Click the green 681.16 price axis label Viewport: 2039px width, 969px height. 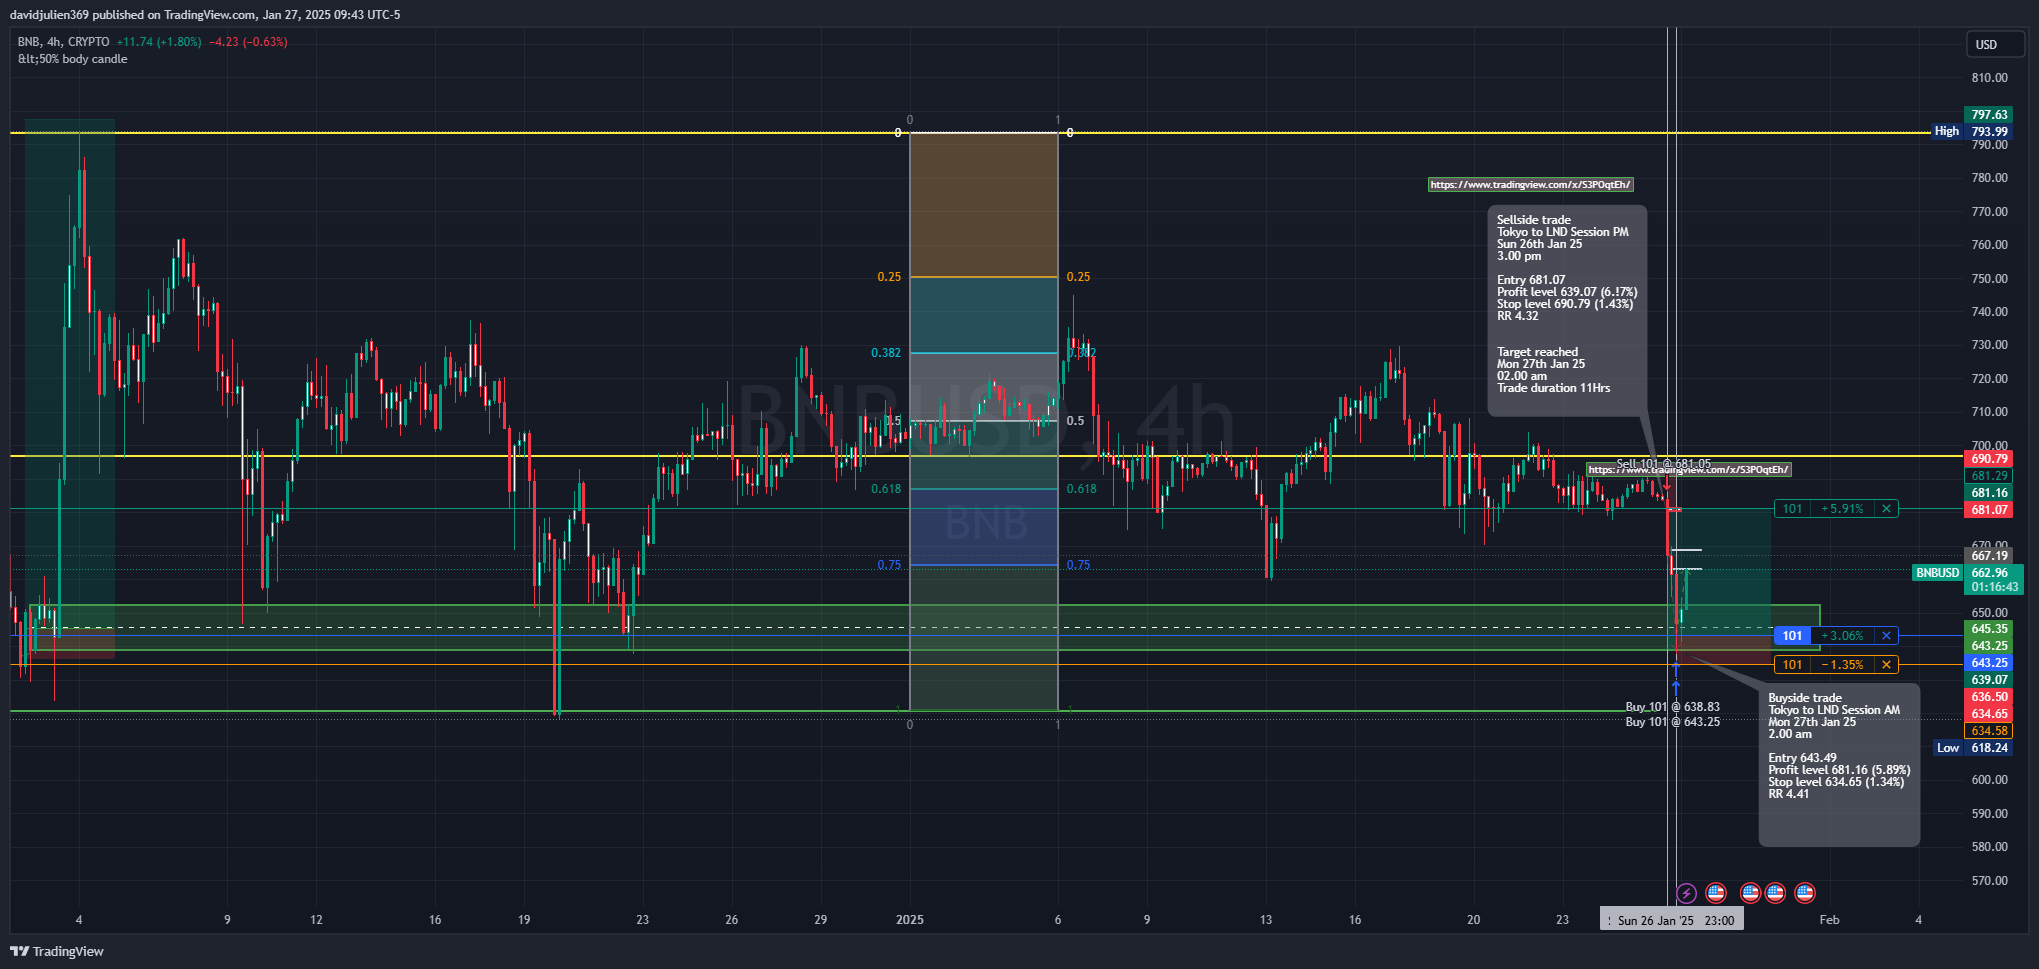pyautogui.click(x=1990, y=493)
